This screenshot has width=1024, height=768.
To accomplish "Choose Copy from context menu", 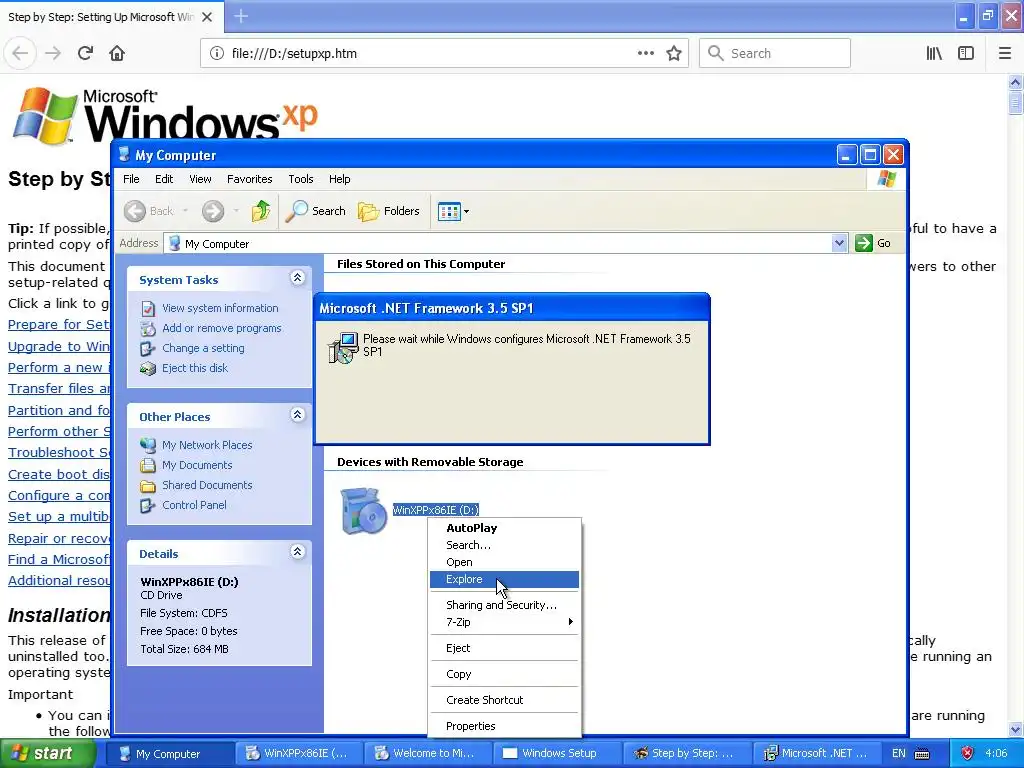I will click(x=504, y=675).
